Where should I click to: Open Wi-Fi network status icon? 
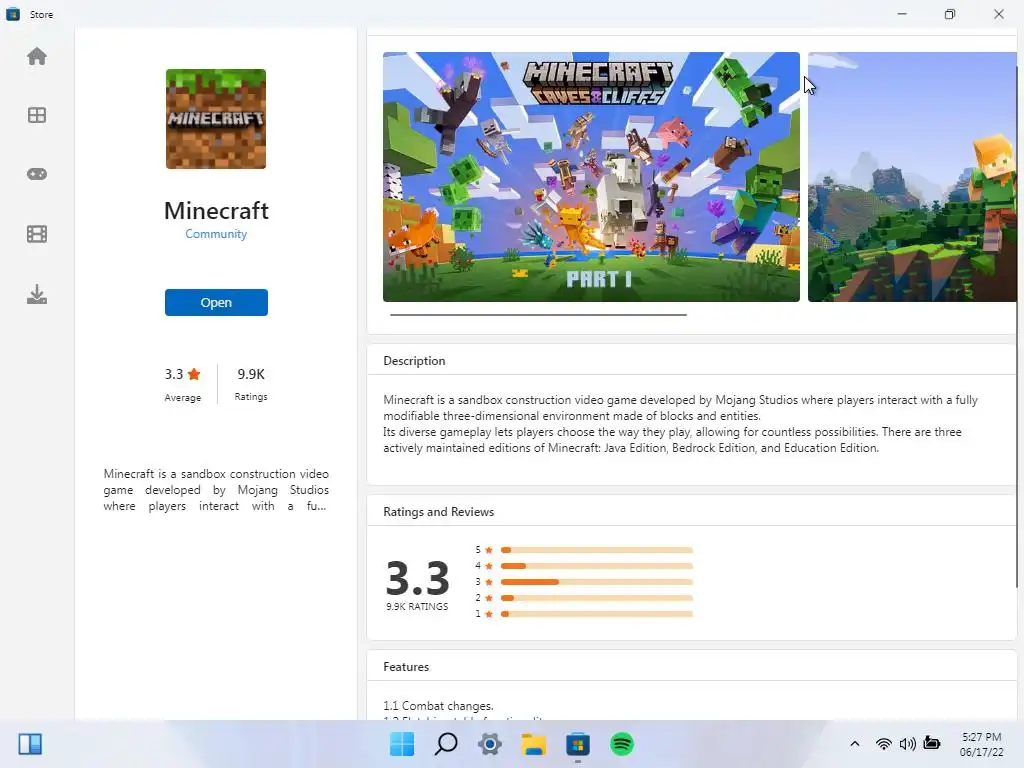[884, 744]
